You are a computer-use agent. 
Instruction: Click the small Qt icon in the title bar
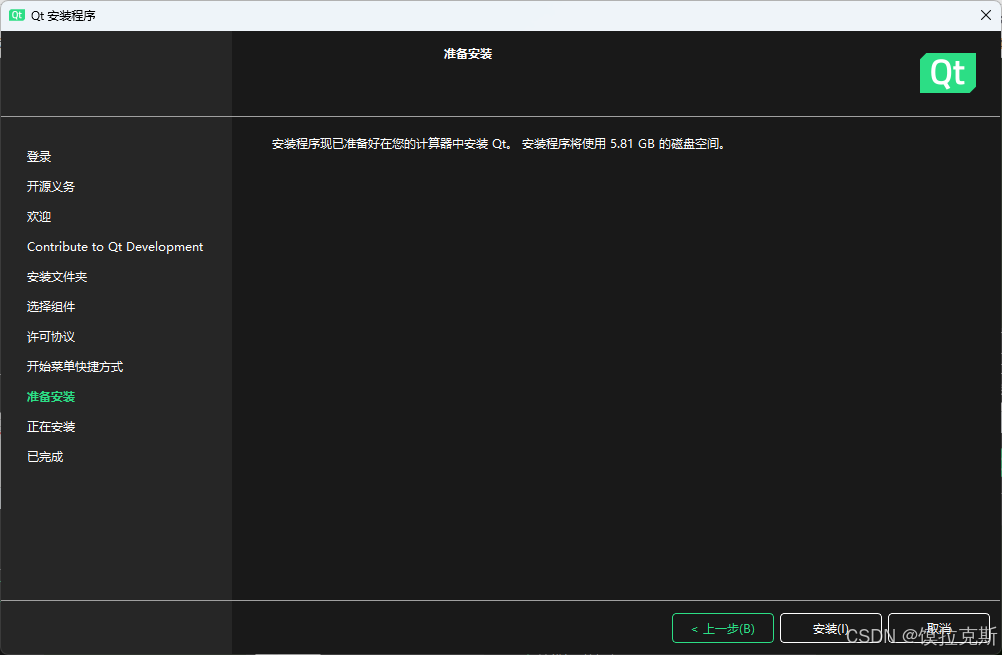click(17, 15)
